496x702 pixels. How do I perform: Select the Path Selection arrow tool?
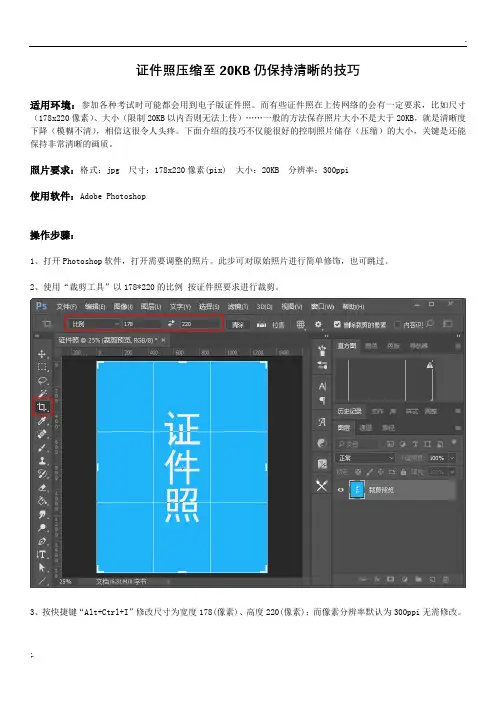point(42,568)
